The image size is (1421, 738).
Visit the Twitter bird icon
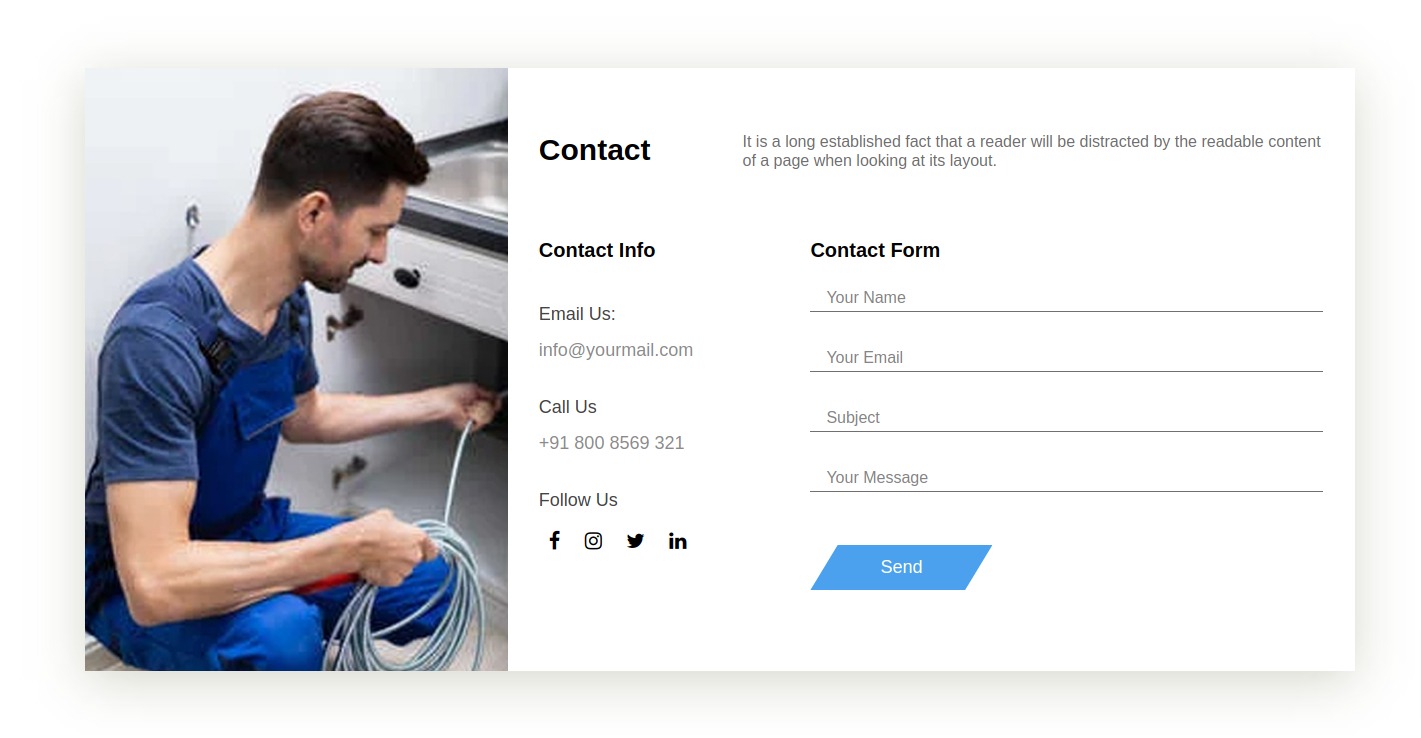coord(635,541)
